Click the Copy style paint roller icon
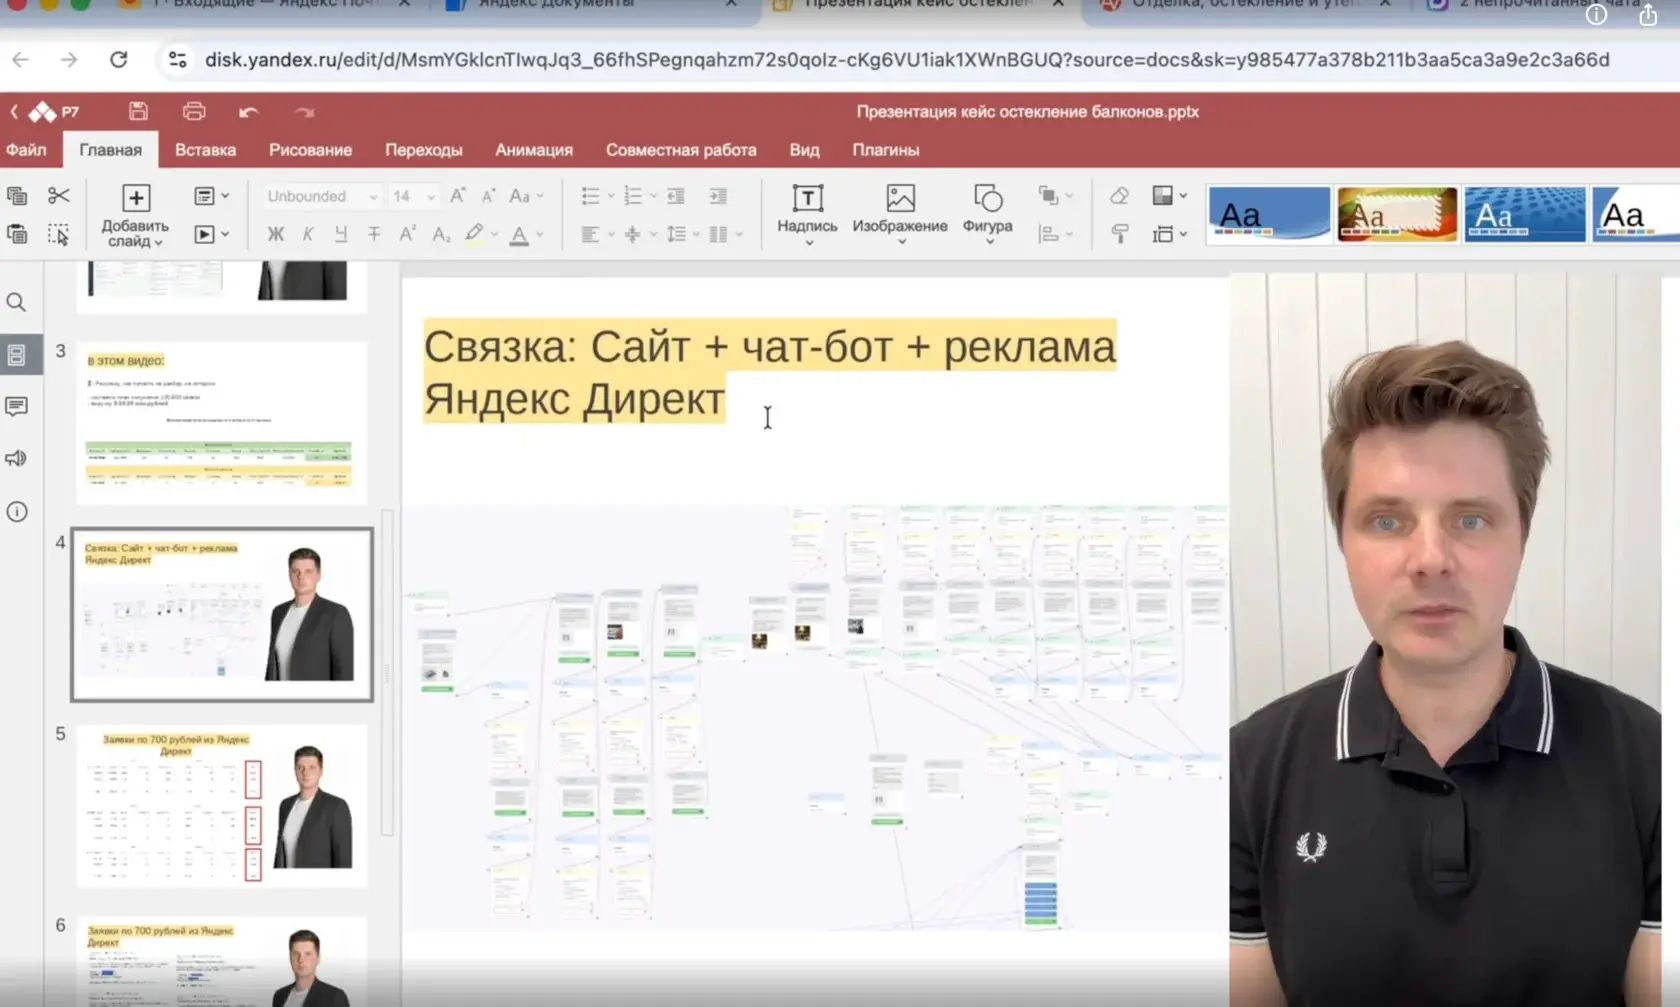The image size is (1680, 1007). coord(1119,234)
